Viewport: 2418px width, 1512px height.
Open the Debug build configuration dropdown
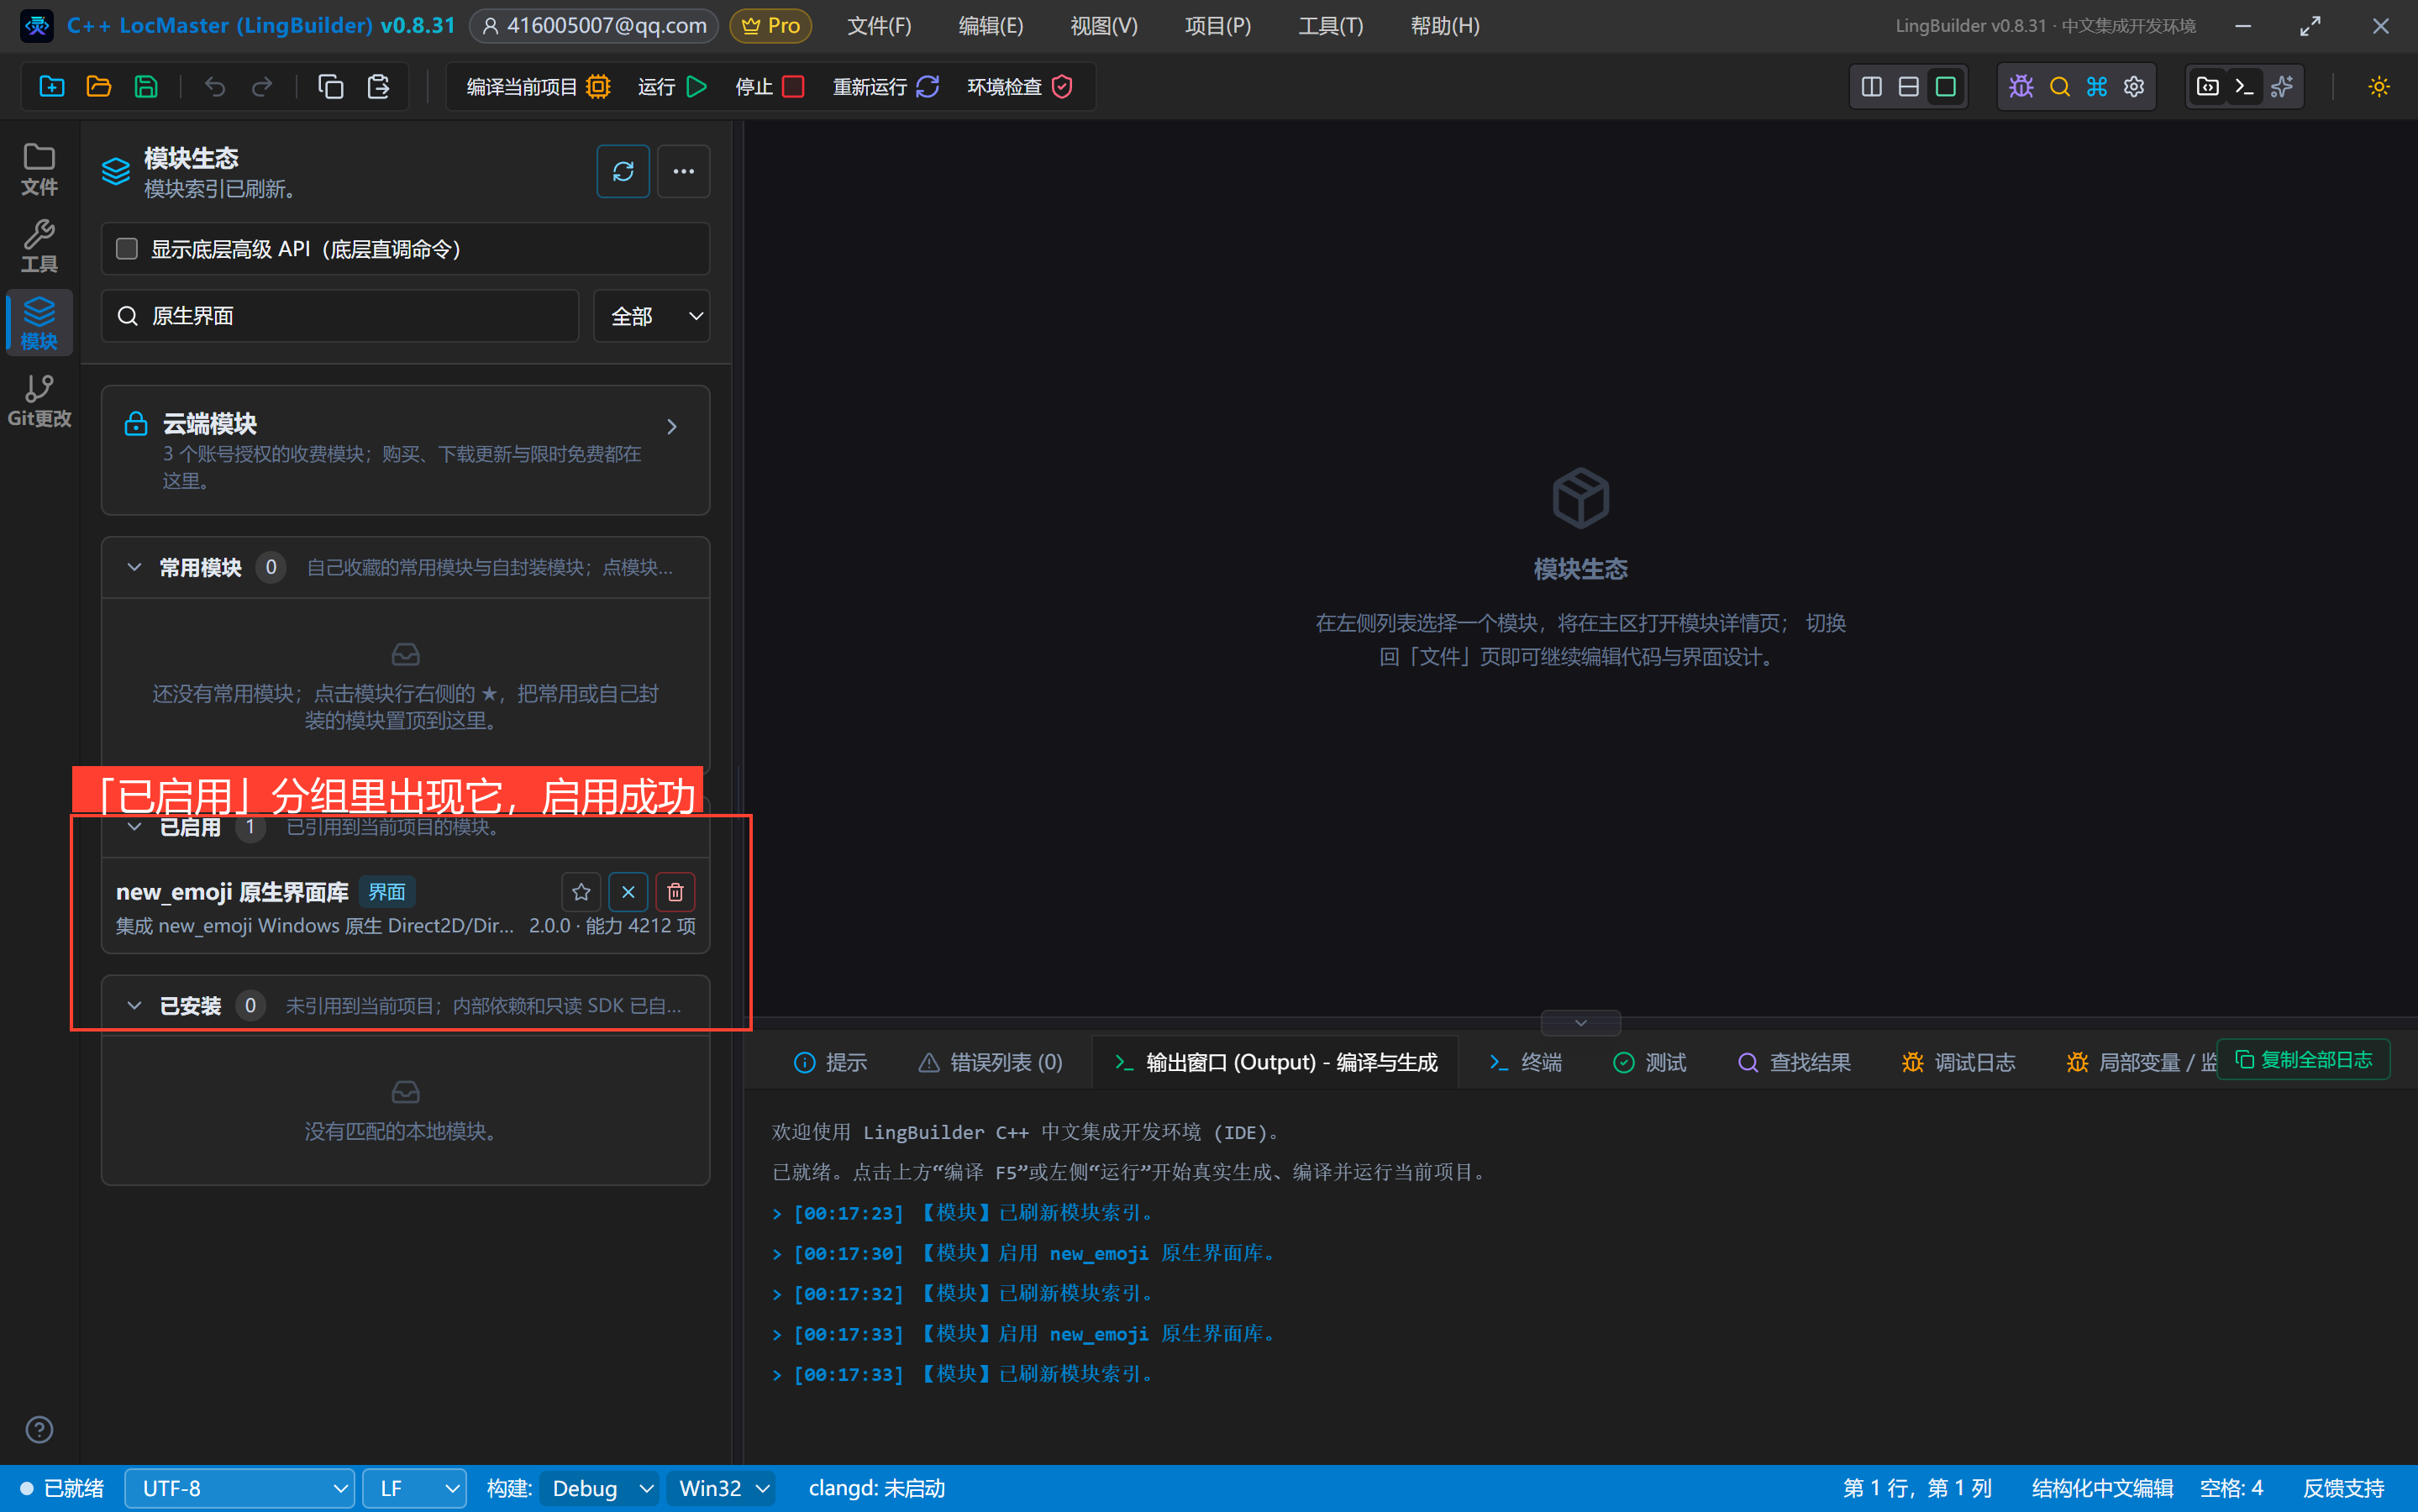pos(599,1488)
